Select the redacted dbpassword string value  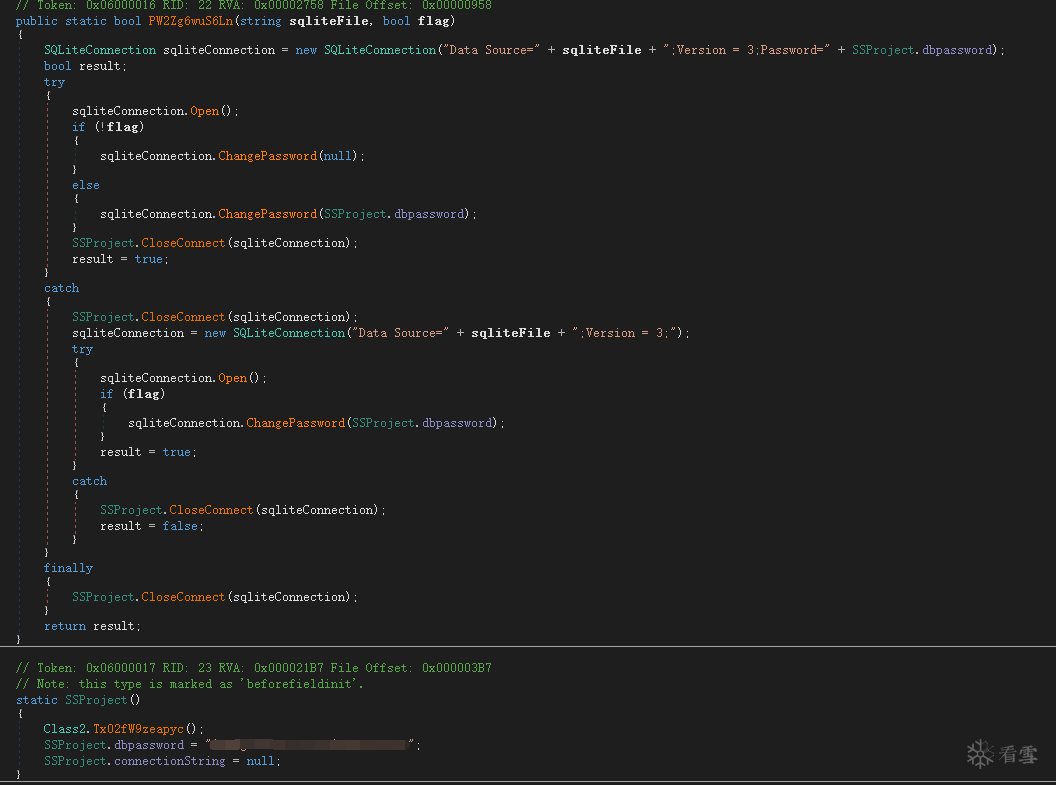[311, 745]
